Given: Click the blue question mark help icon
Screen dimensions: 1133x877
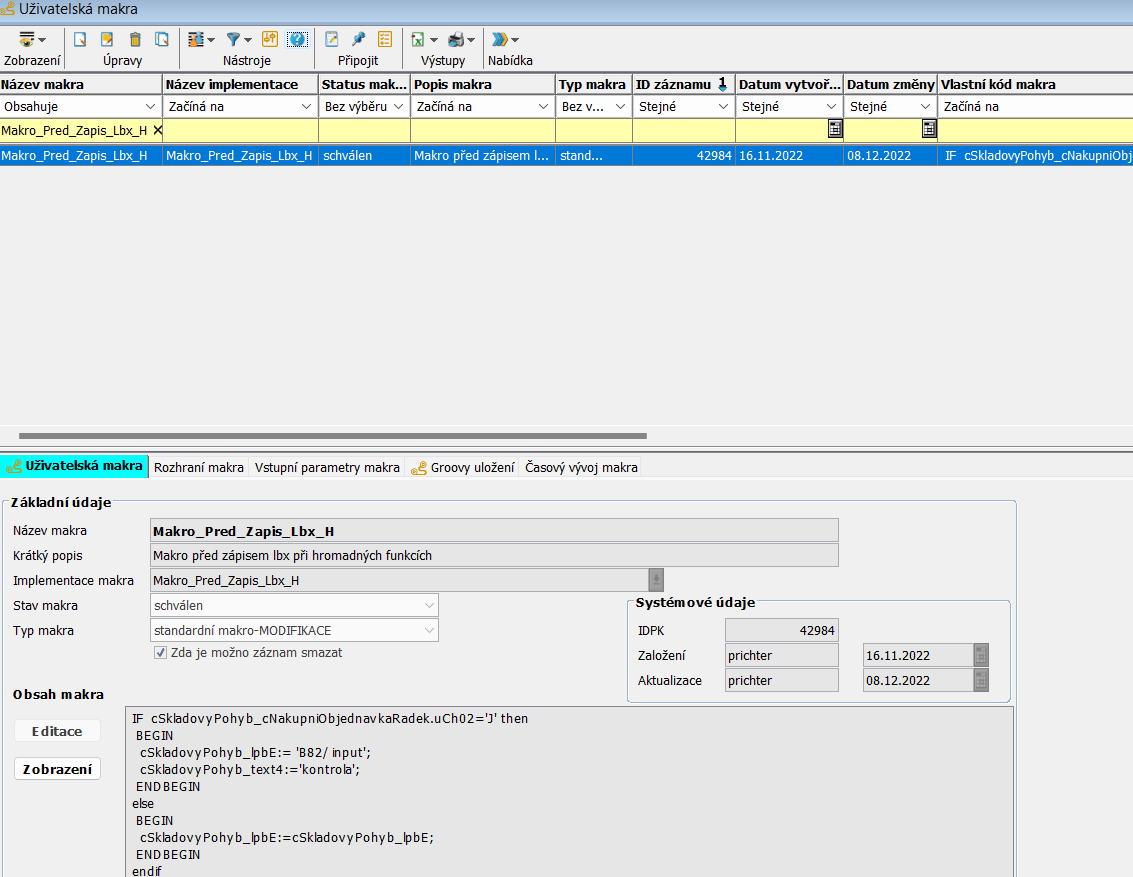Looking at the screenshot, I should pyautogui.click(x=297, y=40).
